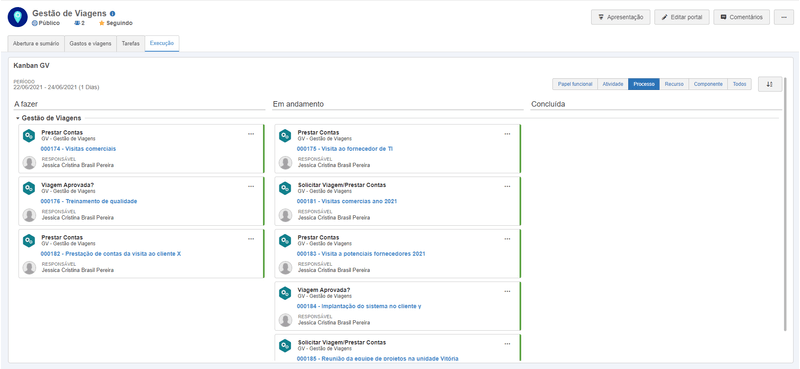Group kanban by Papel funcional
This screenshot has height=369, width=800.
pos(575,84)
